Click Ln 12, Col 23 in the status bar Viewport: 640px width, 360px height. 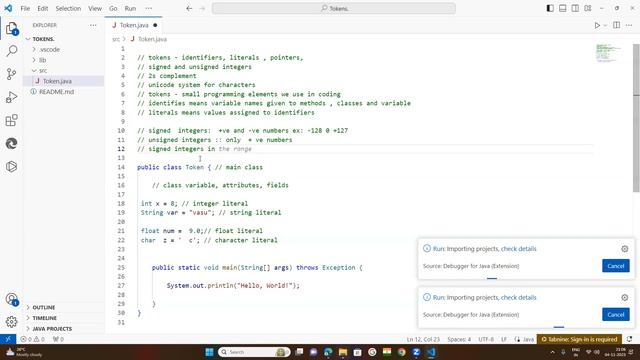(423, 339)
